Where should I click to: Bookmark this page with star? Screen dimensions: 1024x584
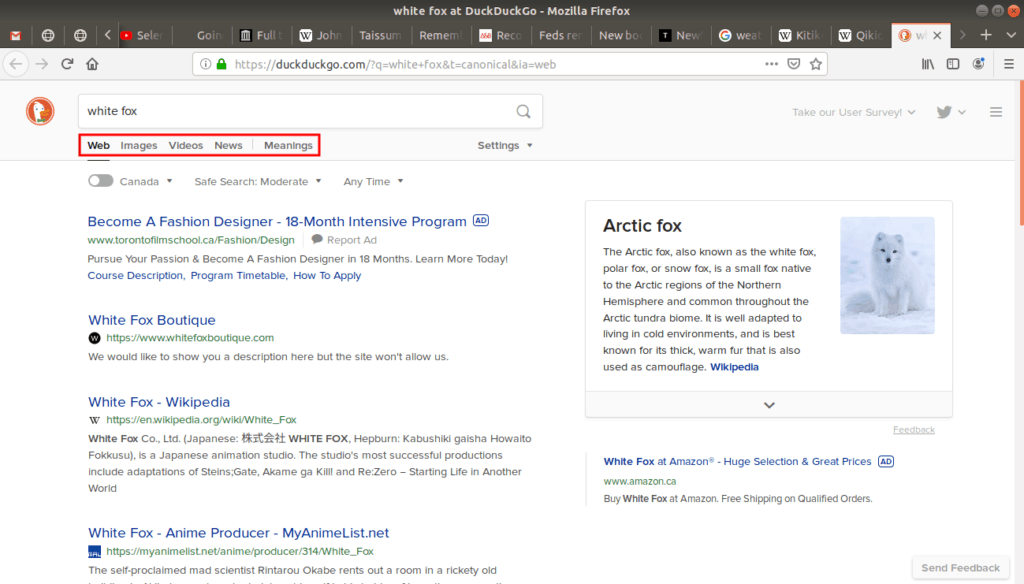pos(816,64)
